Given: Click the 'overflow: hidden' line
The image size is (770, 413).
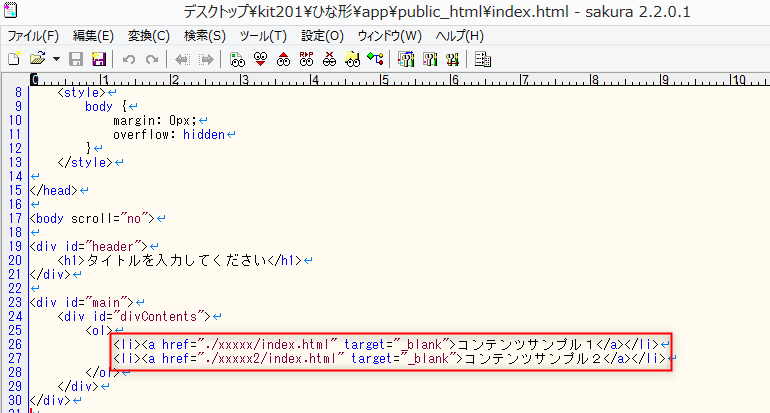Looking at the screenshot, I should click(x=169, y=135).
